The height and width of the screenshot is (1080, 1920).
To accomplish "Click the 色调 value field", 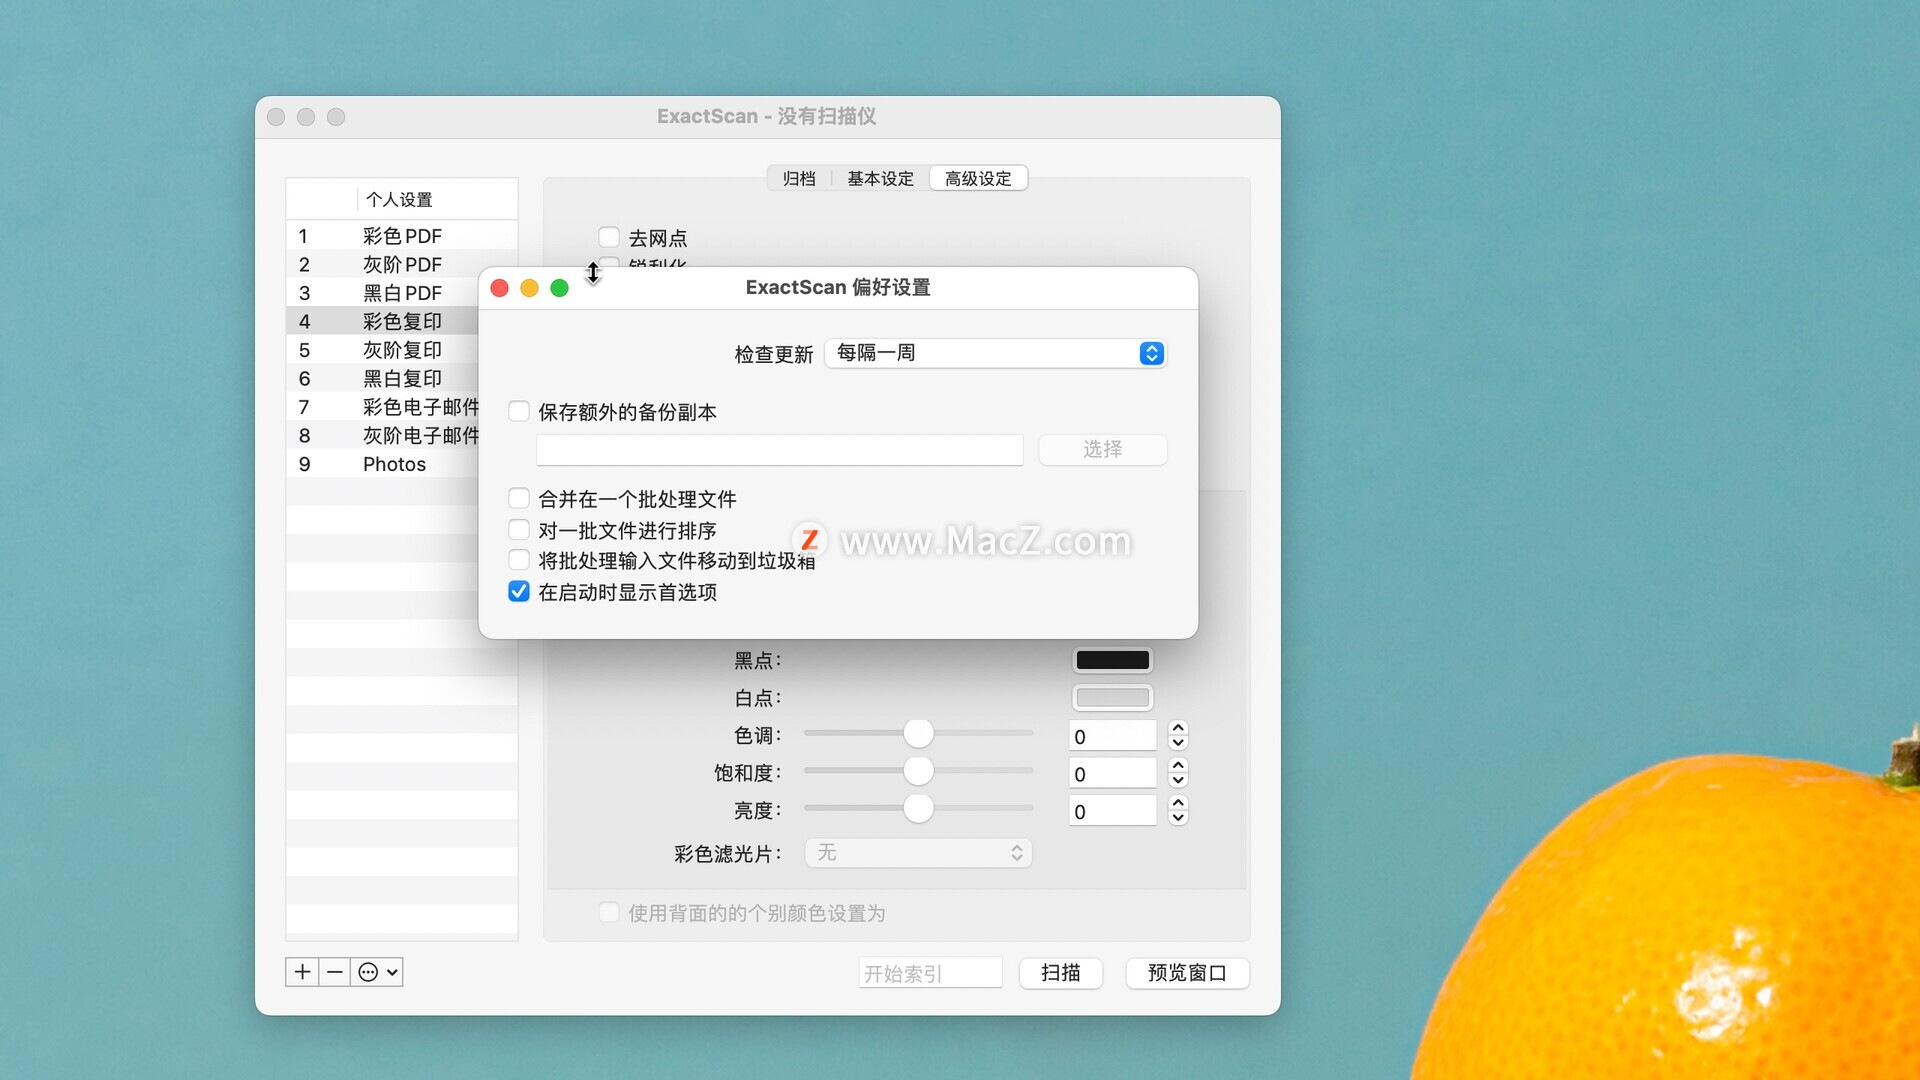I will [x=1112, y=736].
